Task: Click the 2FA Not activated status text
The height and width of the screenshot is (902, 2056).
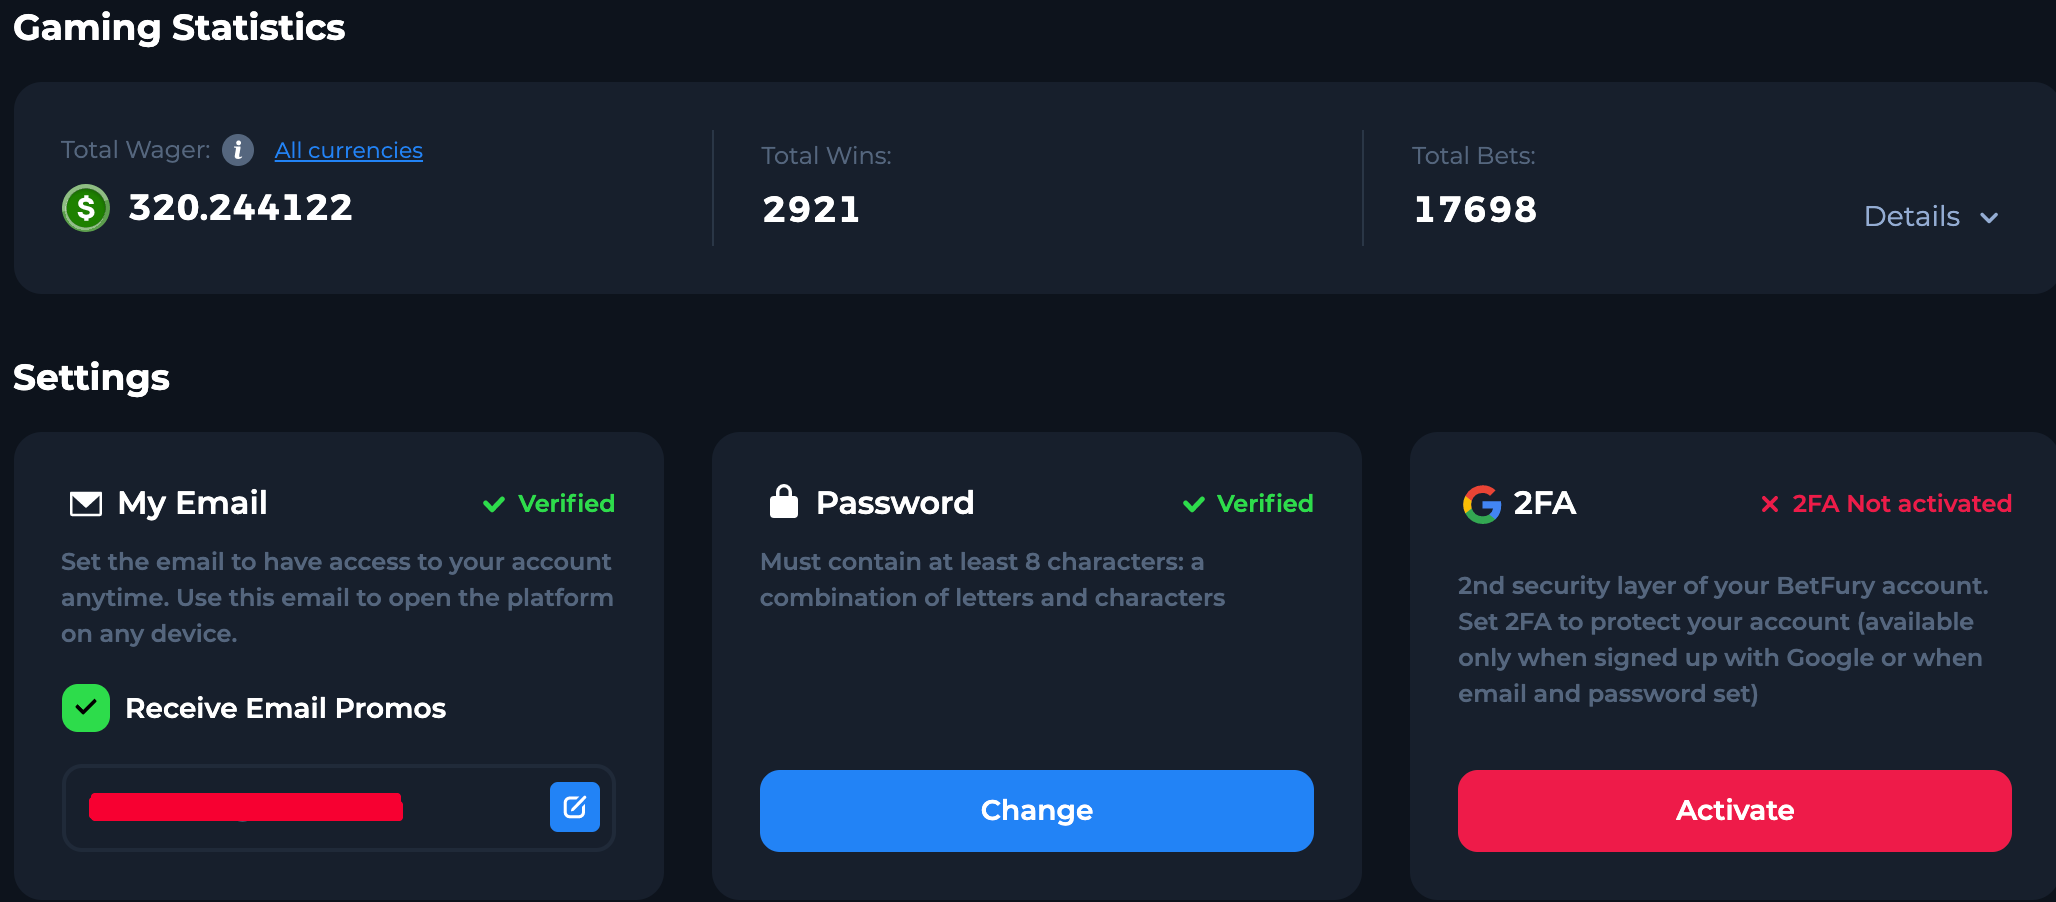Action: [x=1901, y=504]
